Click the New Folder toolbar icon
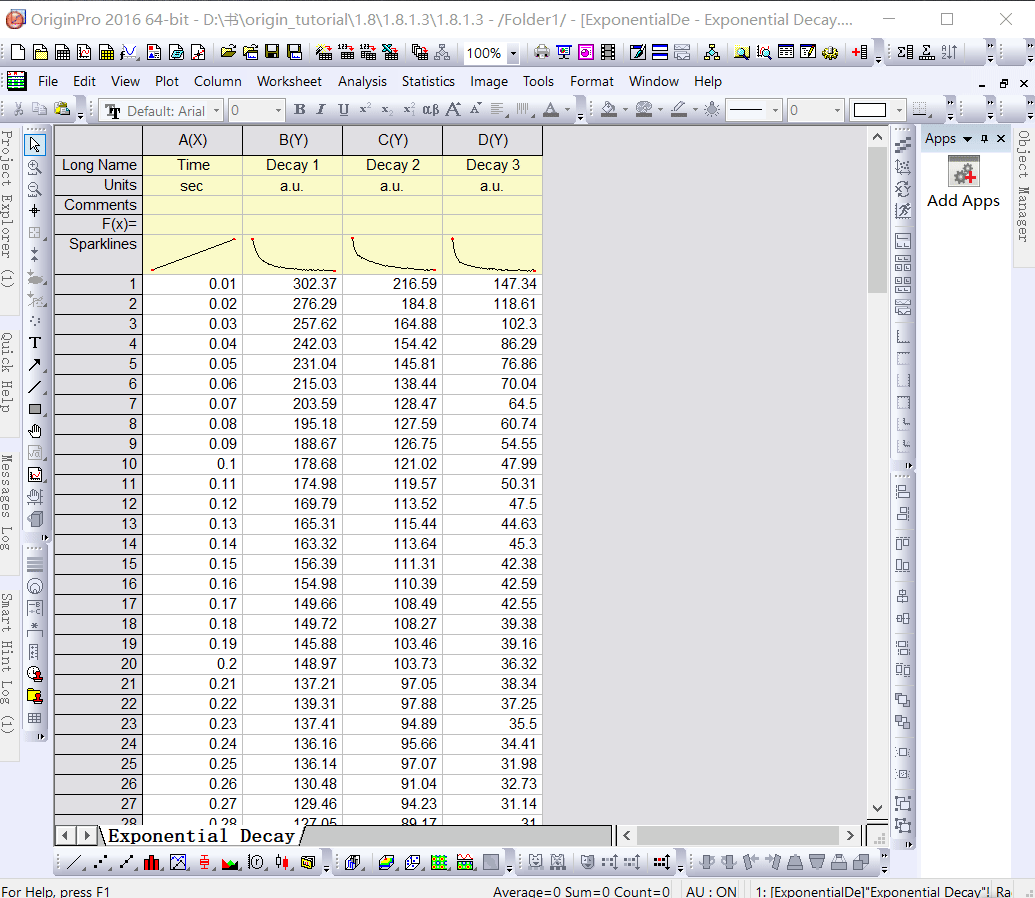 40,52
